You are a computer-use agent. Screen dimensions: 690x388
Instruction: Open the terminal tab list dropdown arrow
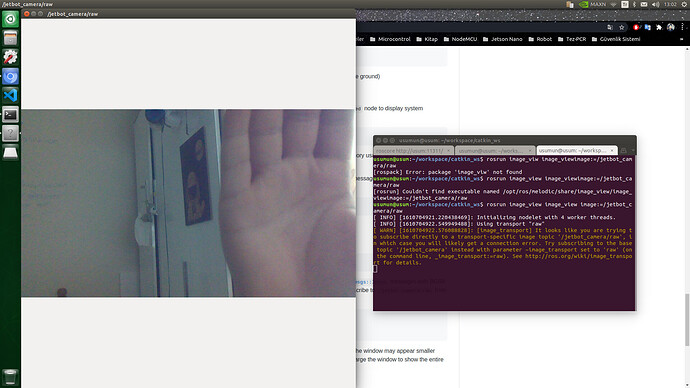633,150
